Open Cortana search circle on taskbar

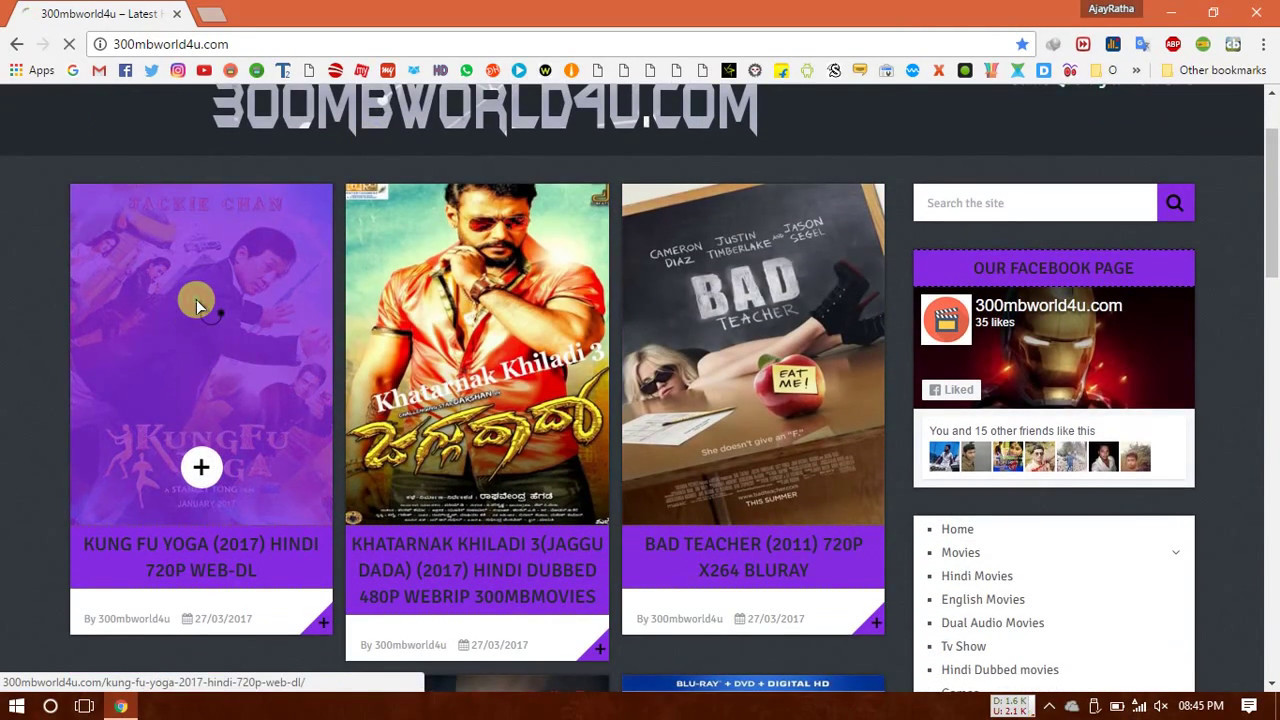point(50,706)
